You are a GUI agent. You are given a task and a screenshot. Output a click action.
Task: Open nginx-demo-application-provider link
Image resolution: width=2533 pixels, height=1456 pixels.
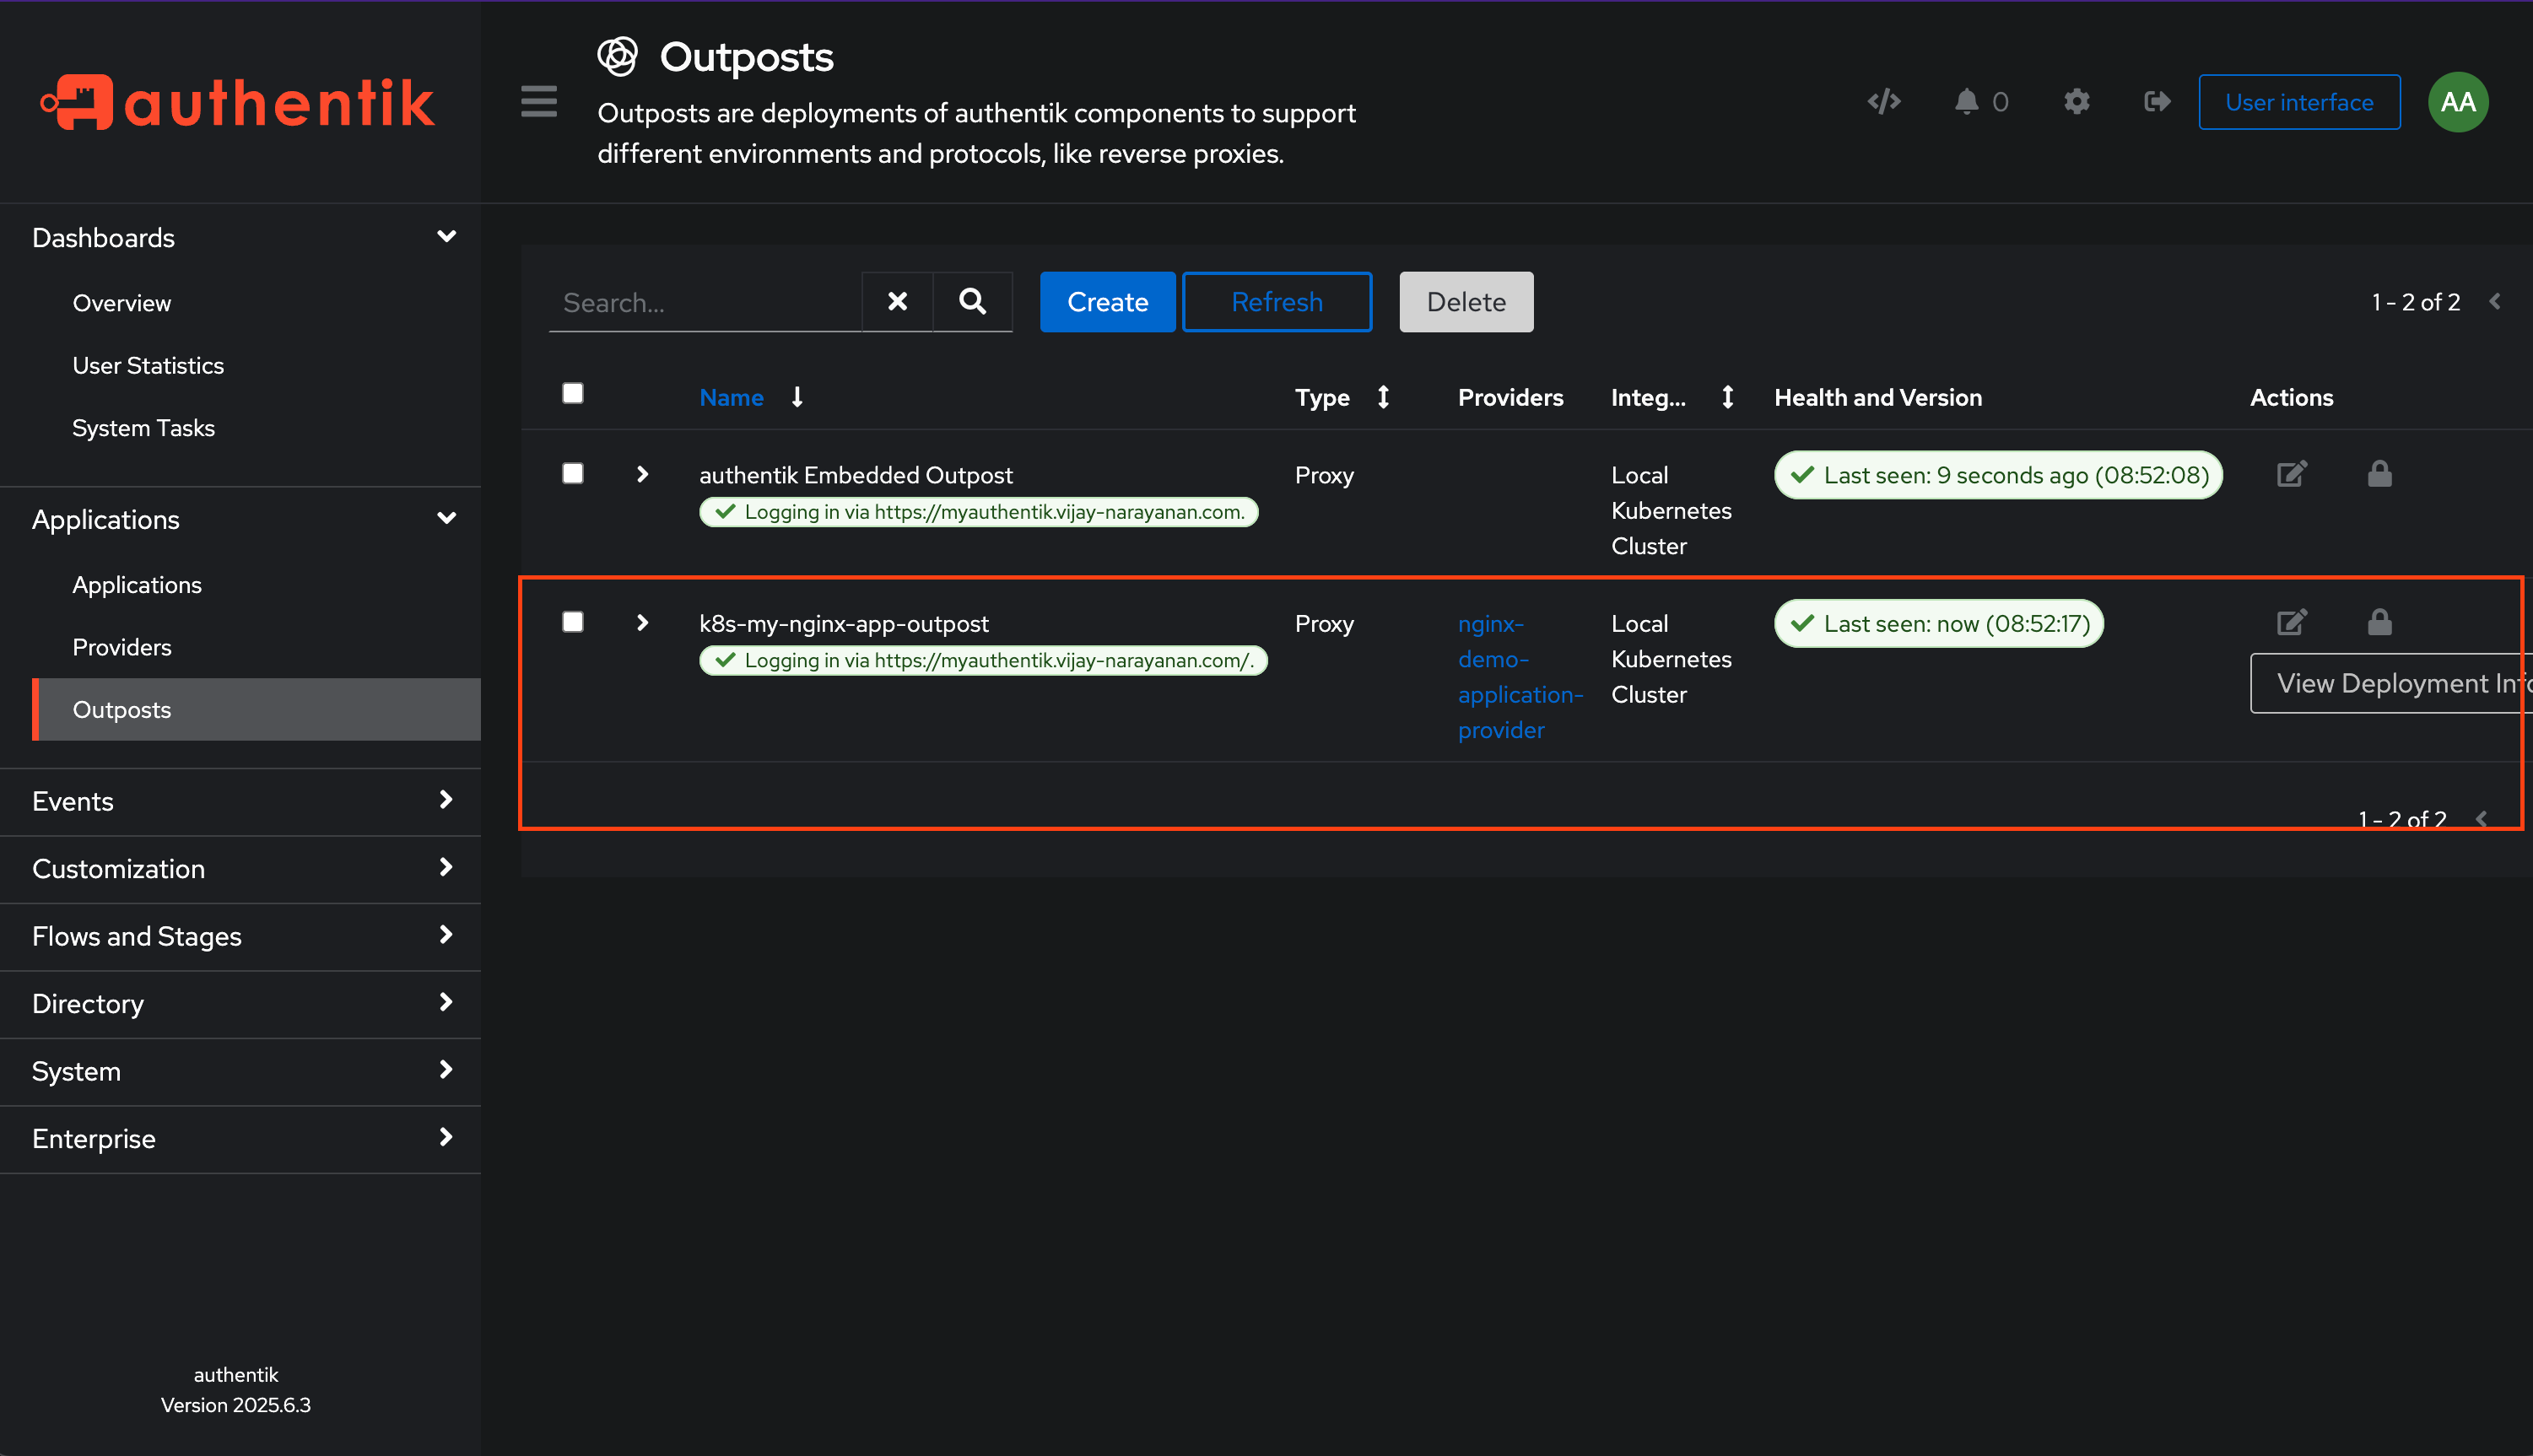point(1520,677)
